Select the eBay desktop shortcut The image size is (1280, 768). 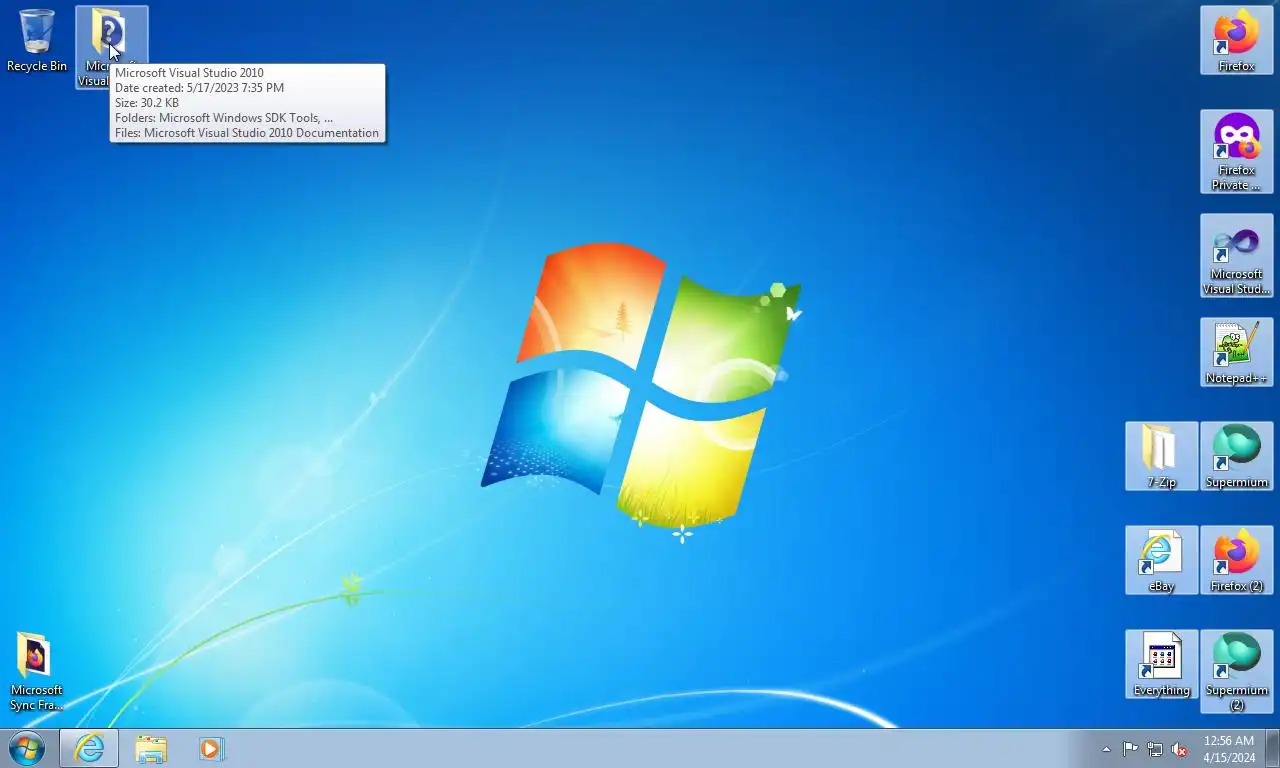pyautogui.click(x=1162, y=560)
